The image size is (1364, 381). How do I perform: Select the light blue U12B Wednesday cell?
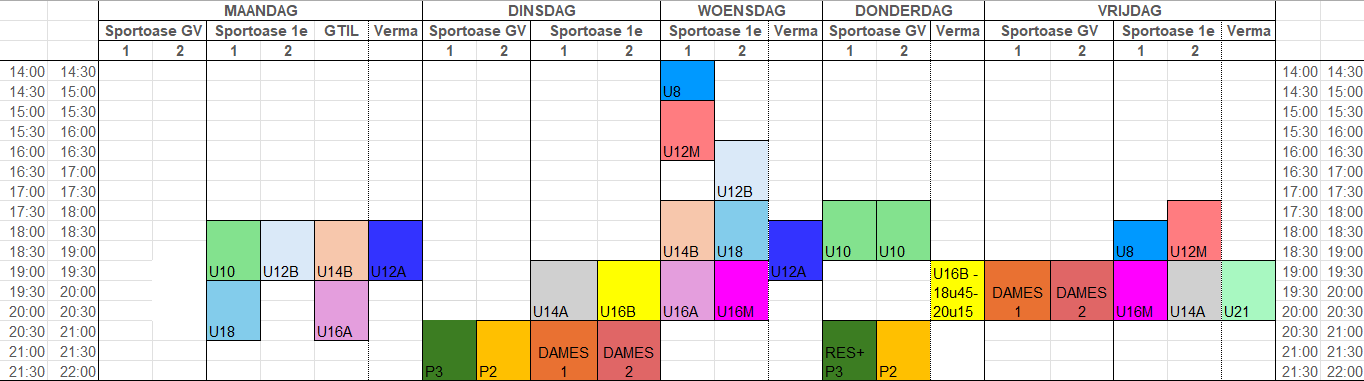[x=741, y=171]
